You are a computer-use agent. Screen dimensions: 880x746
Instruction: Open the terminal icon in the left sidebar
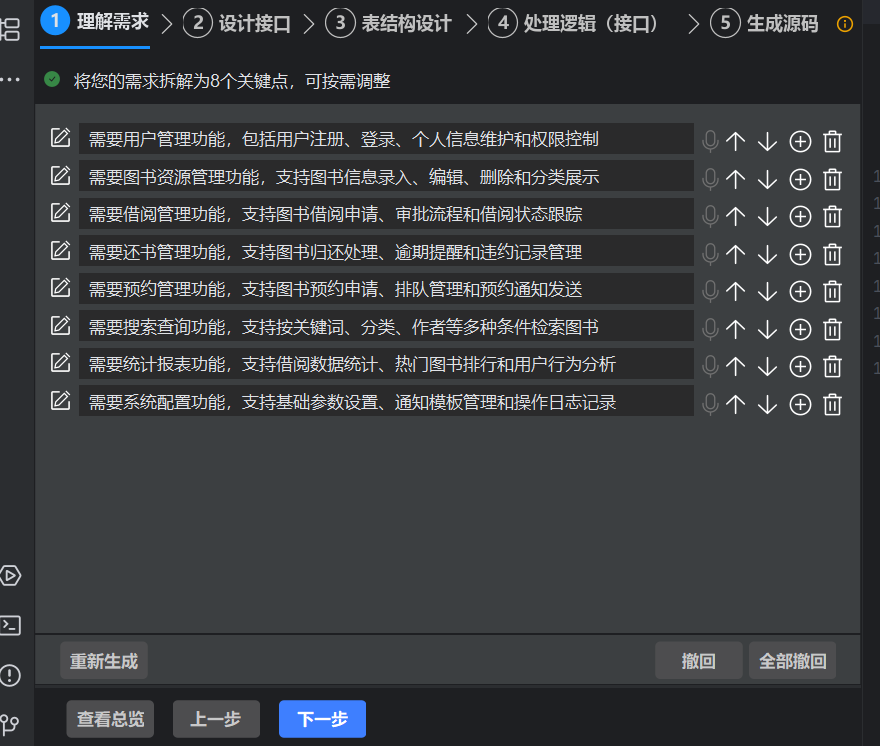tap(11, 625)
